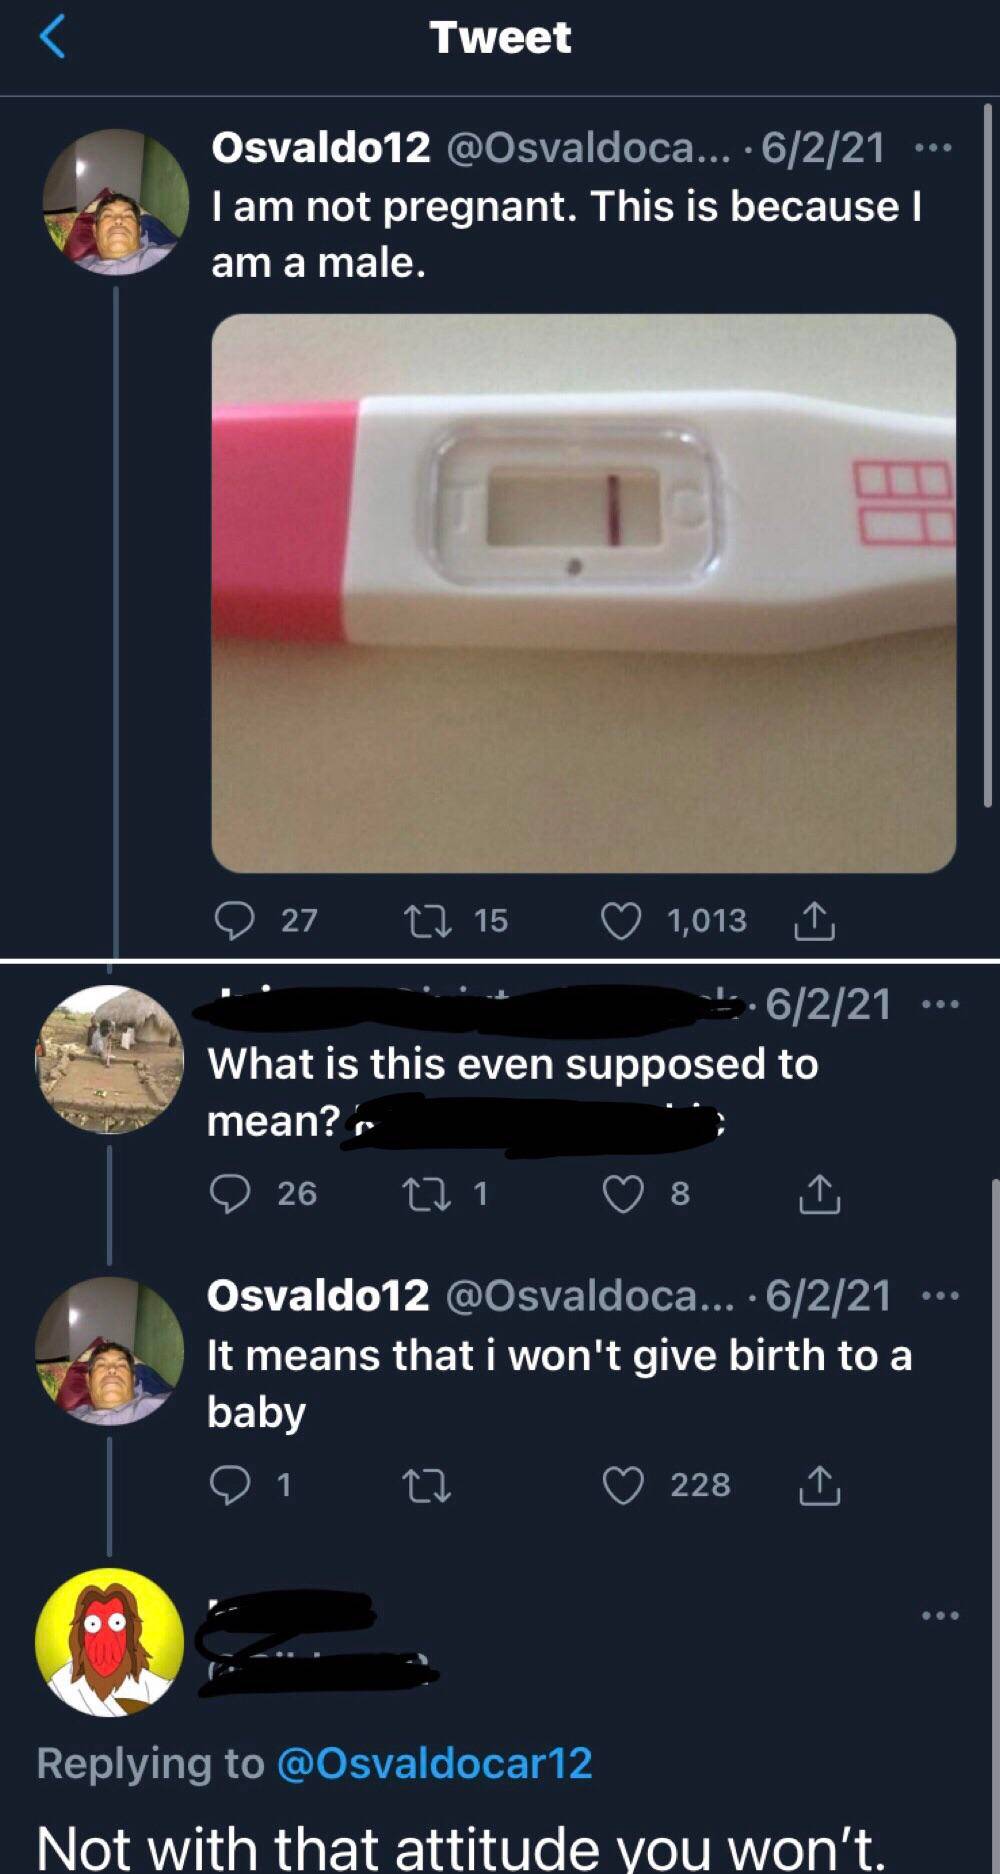1000x1874 pixels.
Task: Retweet the "won't give birth" tweet
Action: tap(426, 1485)
